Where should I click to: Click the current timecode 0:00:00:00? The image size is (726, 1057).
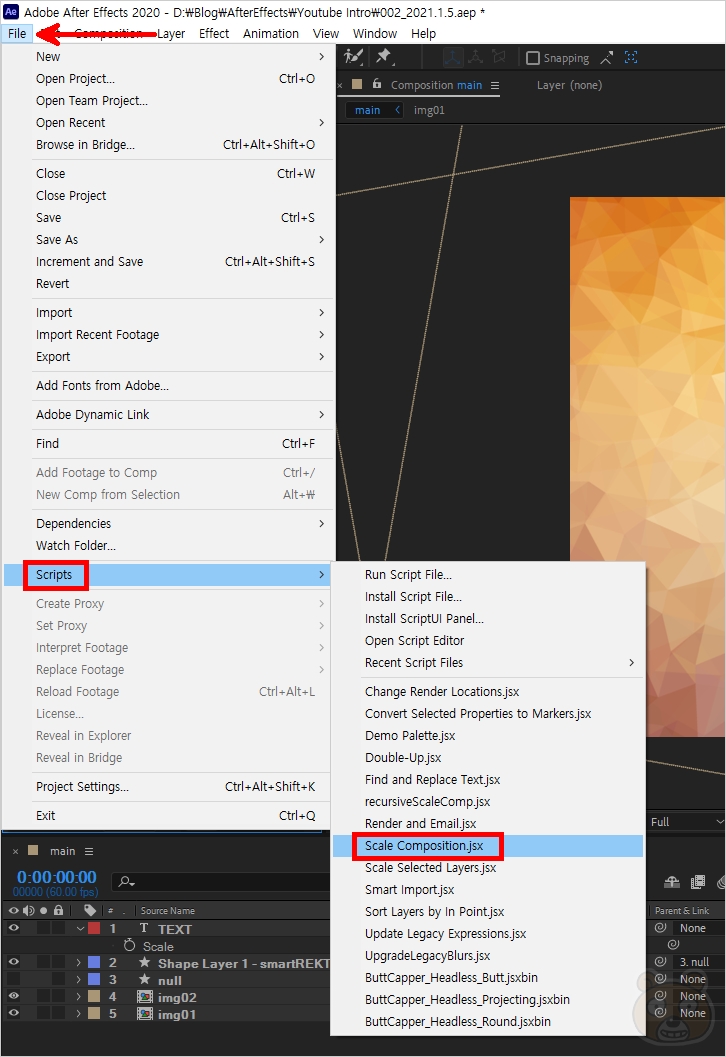(x=57, y=877)
